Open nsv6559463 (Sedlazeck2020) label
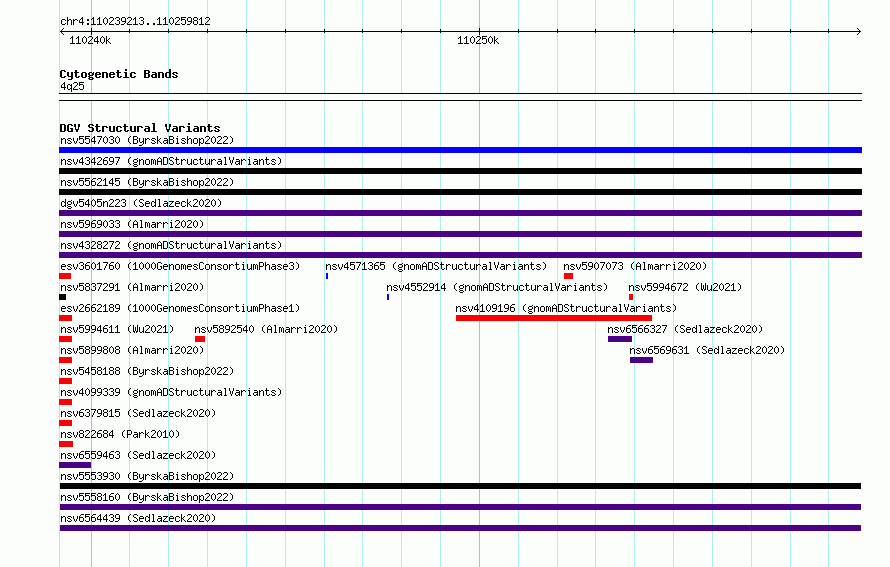890x567 pixels. pos(138,455)
